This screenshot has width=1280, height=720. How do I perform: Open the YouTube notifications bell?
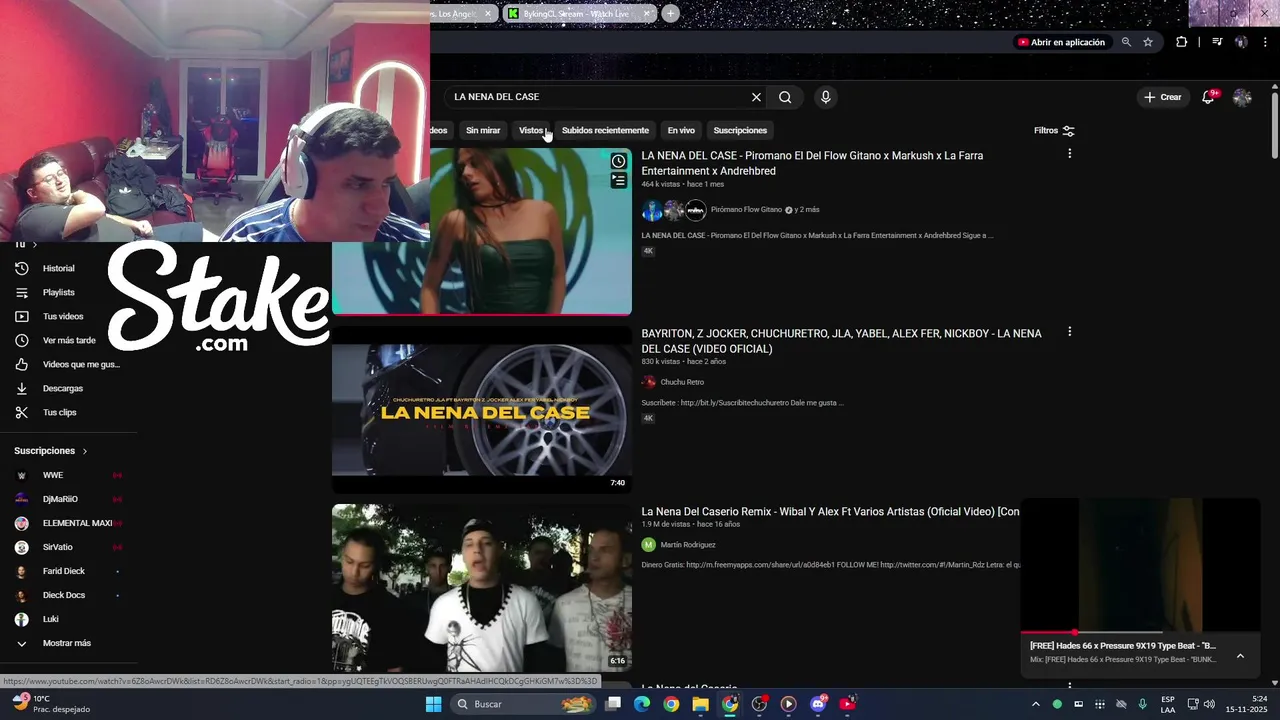click(1208, 97)
